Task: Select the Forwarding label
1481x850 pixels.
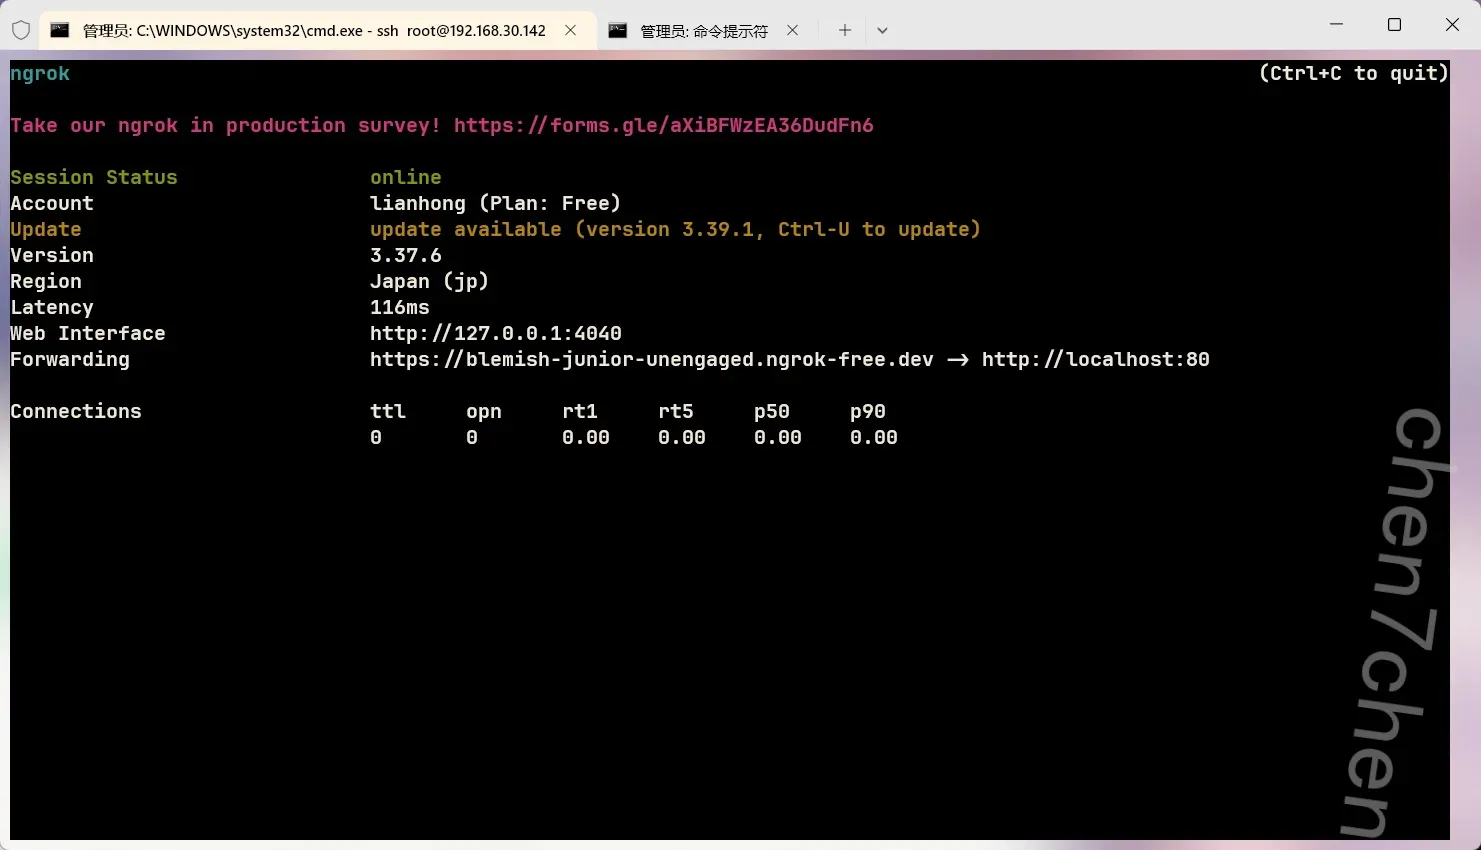Action: [70, 359]
